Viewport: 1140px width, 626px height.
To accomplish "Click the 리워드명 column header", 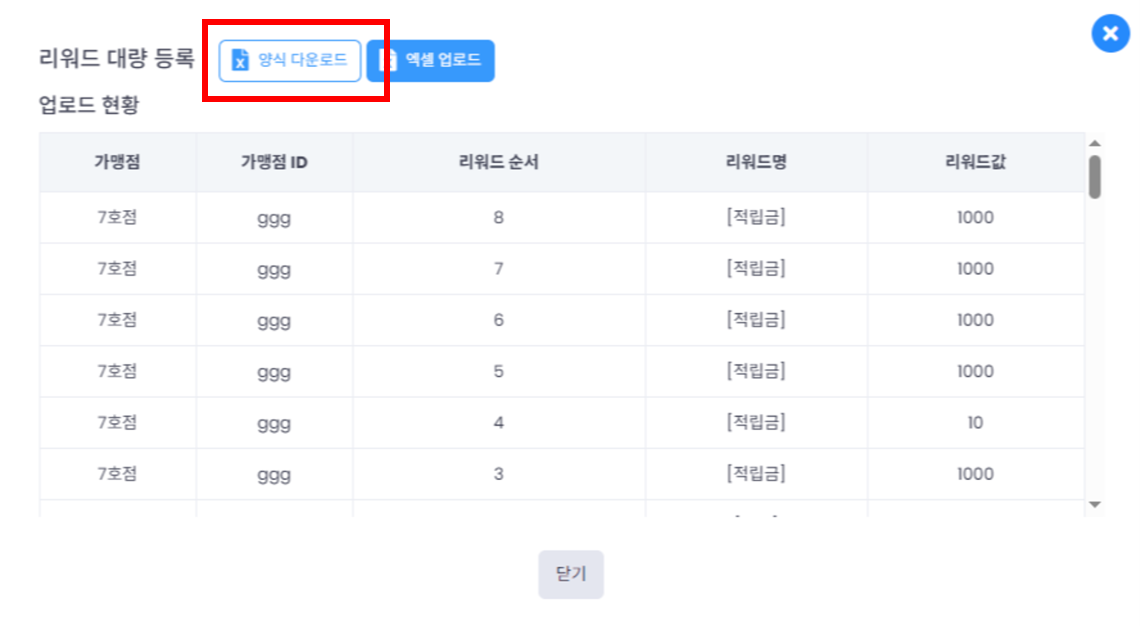I will pos(756,162).
